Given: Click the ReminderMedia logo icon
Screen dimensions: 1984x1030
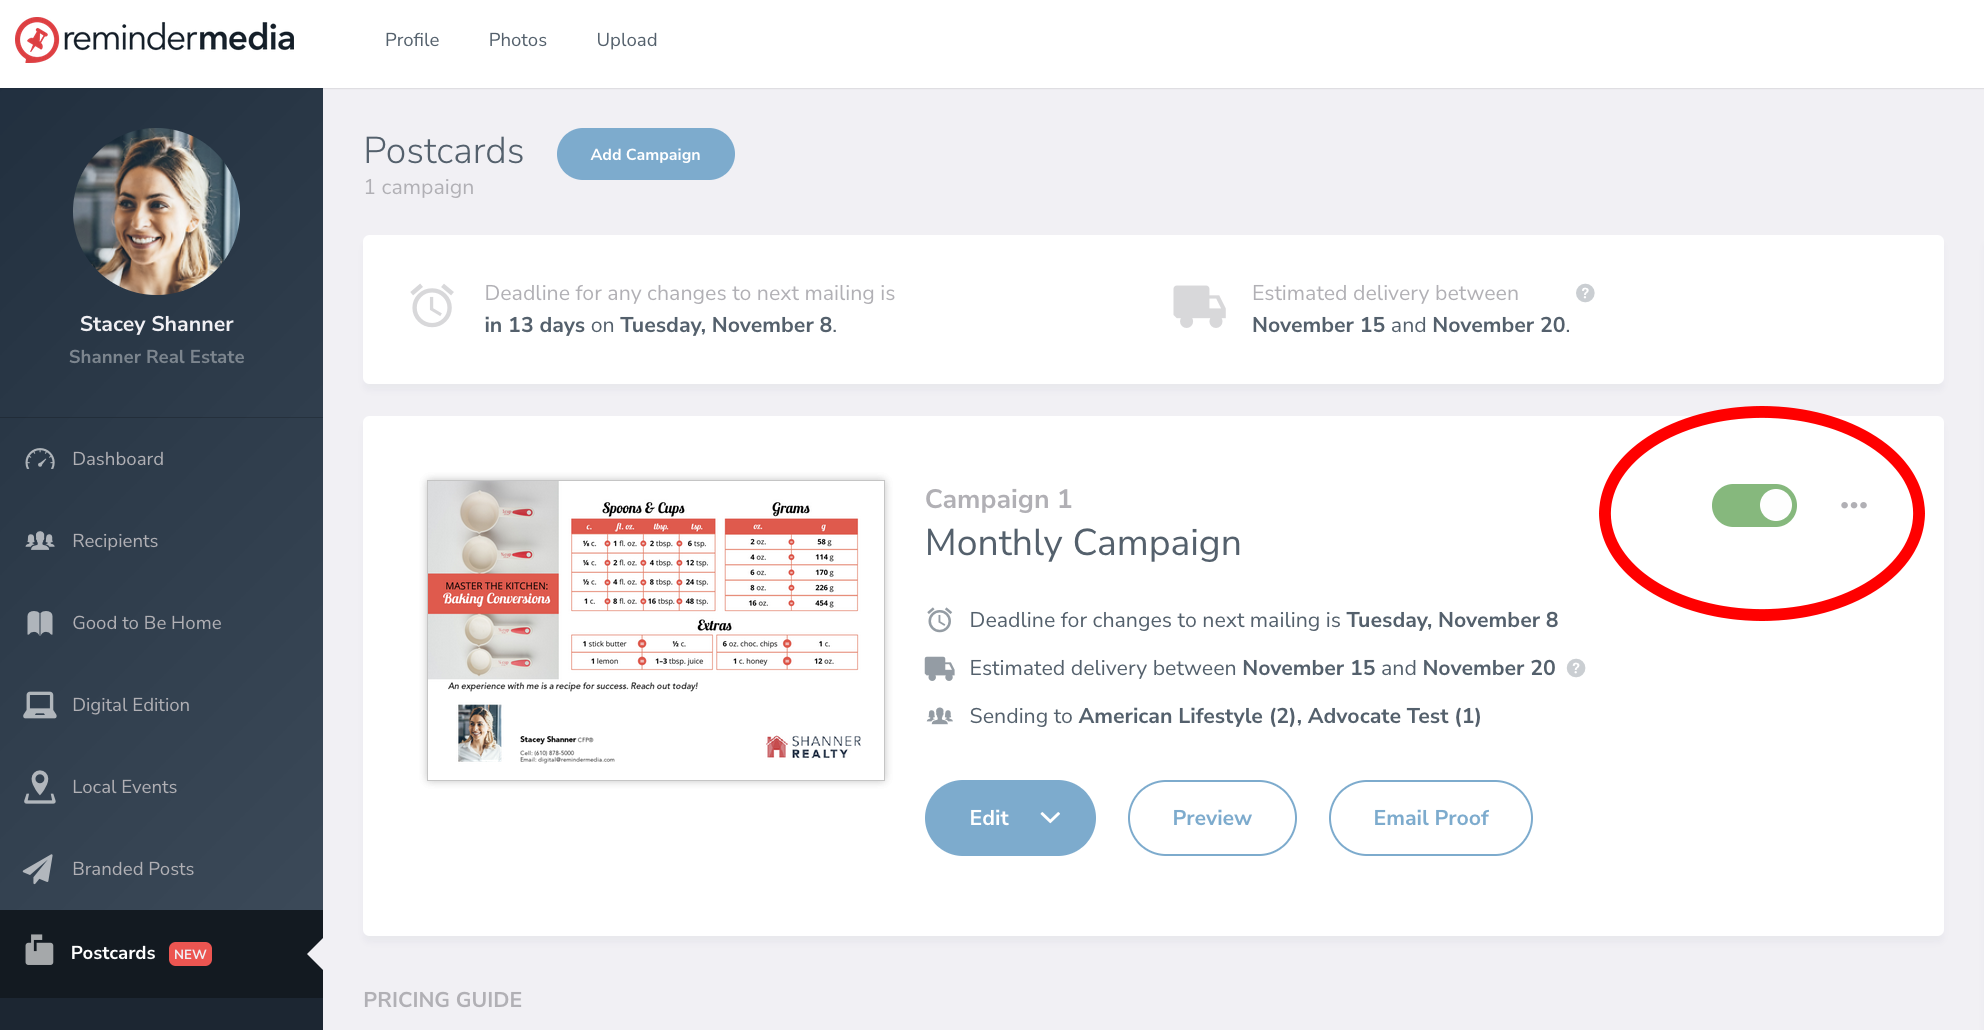Looking at the screenshot, I should [37, 40].
